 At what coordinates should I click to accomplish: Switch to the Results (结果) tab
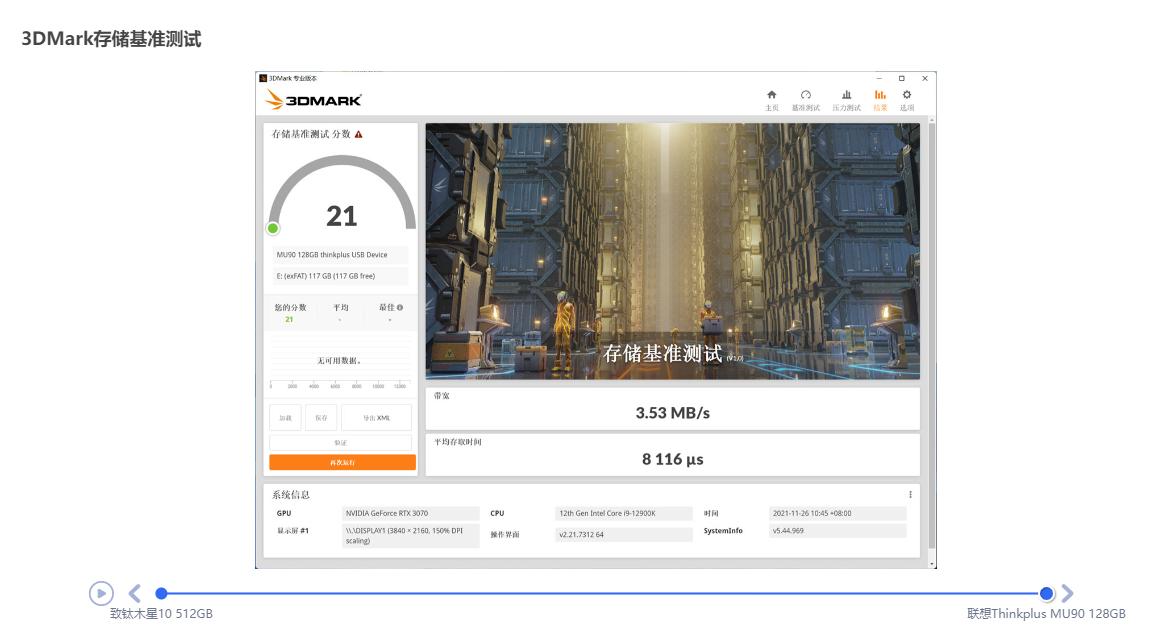[x=880, y=98]
